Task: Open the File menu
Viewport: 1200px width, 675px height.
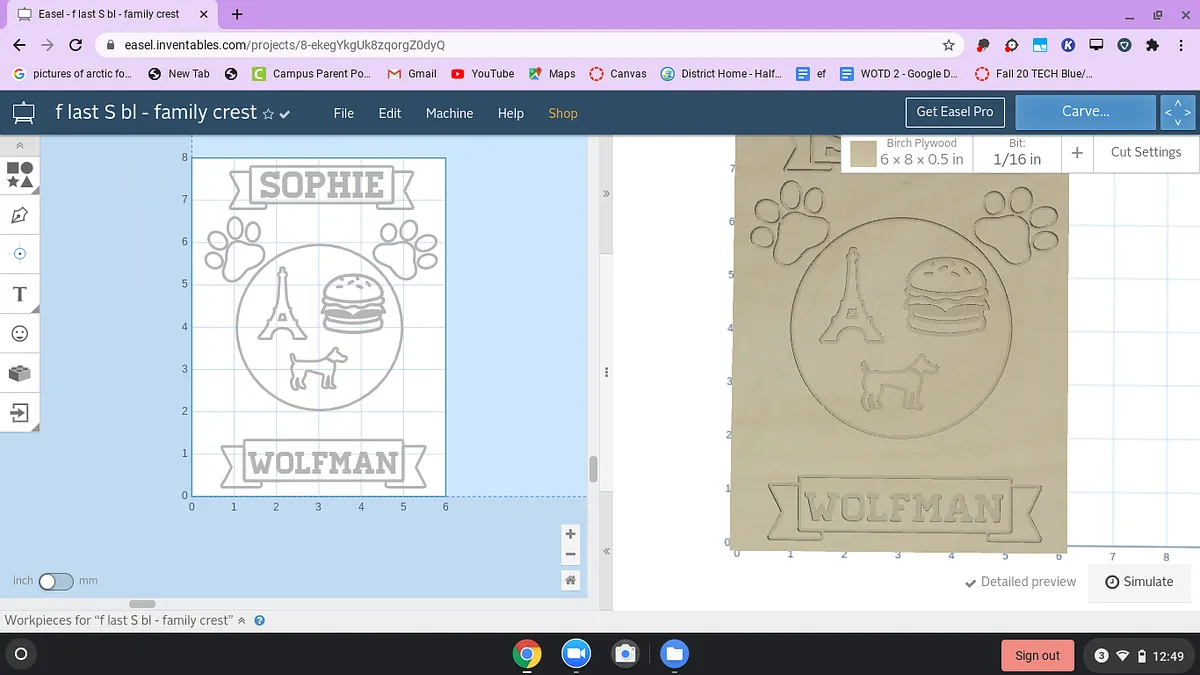Action: 343,113
